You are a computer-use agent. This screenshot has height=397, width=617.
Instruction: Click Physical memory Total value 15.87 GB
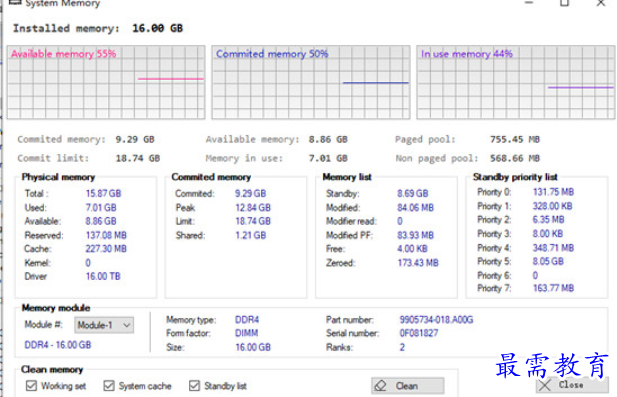click(x=103, y=194)
